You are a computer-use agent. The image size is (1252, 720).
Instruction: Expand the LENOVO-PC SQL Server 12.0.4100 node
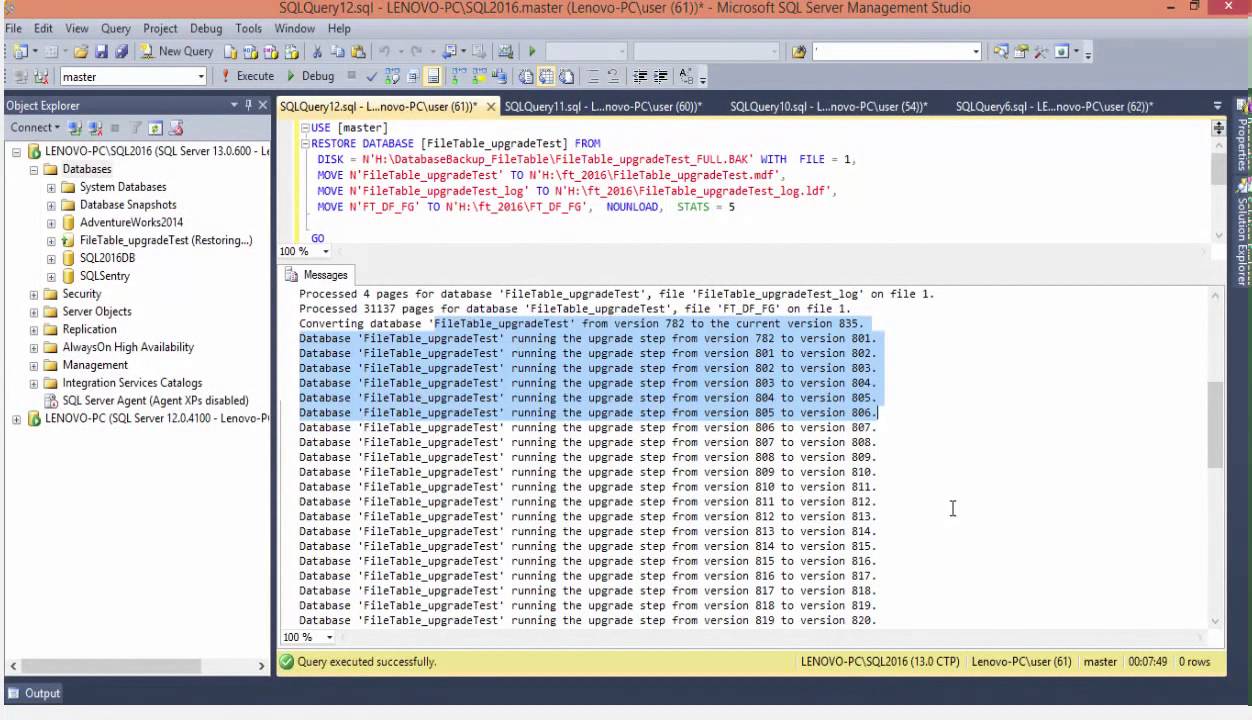point(16,419)
